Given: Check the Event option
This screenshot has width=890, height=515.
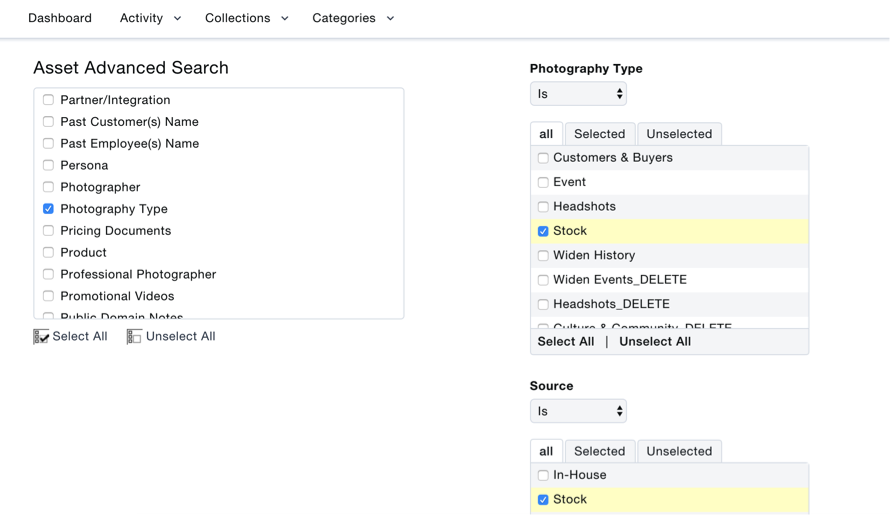Looking at the screenshot, I should coord(543,182).
